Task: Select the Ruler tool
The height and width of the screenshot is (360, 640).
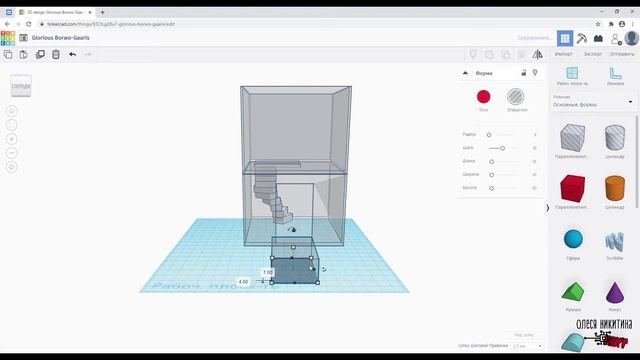Action: (x=616, y=76)
